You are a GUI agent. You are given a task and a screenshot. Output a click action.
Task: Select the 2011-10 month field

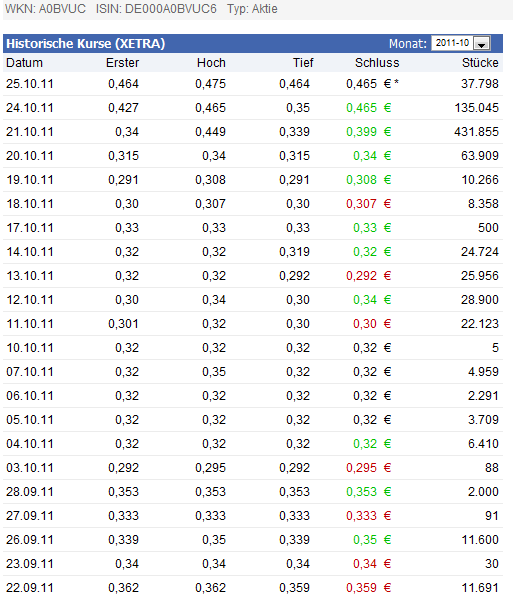click(461, 43)
